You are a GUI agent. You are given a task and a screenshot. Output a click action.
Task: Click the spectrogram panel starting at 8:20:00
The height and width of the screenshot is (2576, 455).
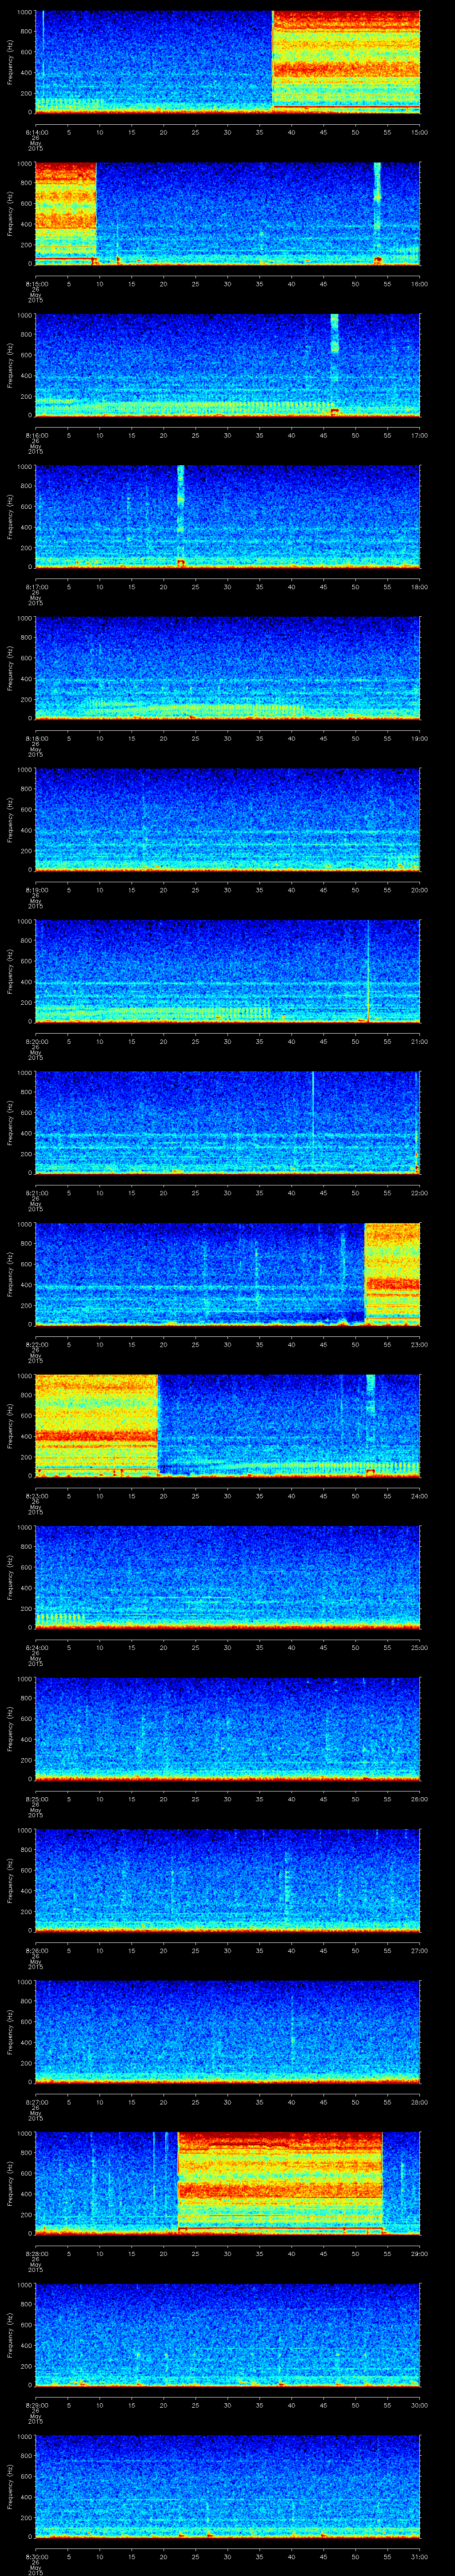(227, 972)
